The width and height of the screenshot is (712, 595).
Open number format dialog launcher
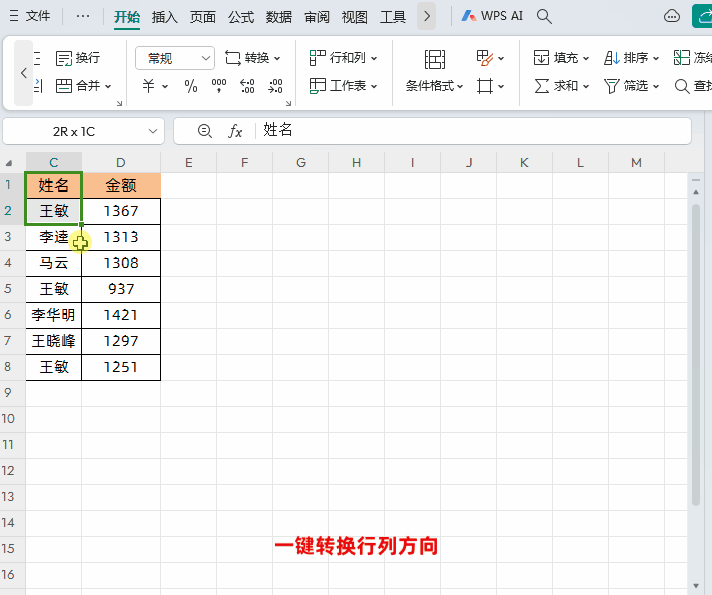click(288, 104)
